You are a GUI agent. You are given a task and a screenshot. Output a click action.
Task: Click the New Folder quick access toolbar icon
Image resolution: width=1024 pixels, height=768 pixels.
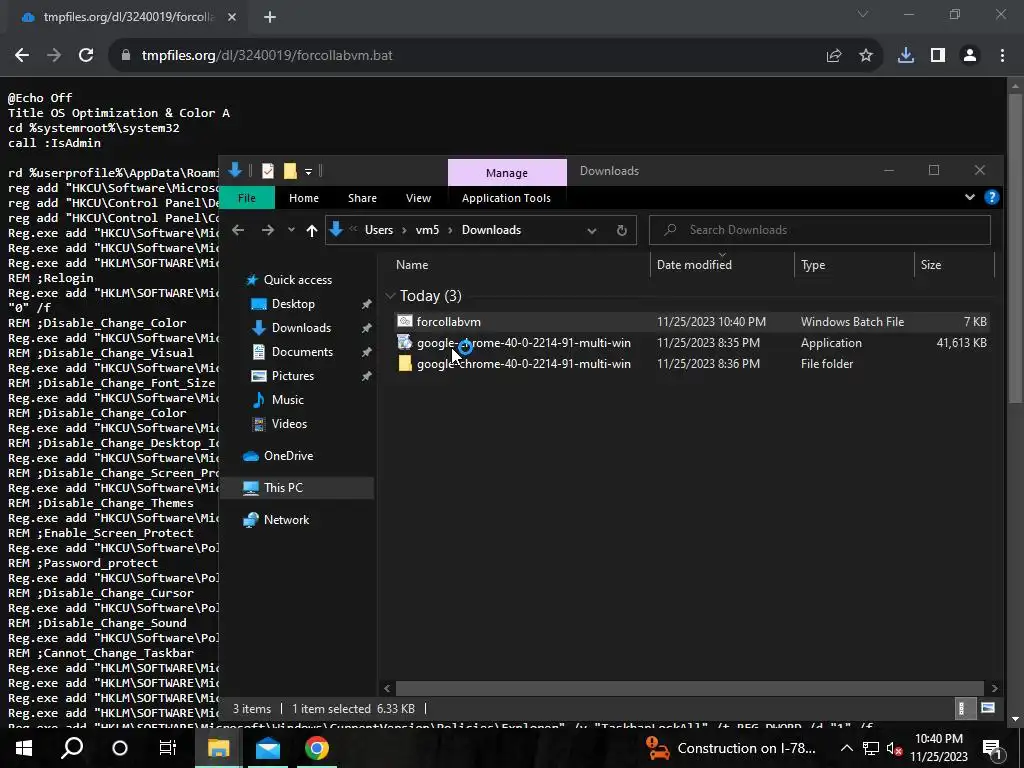[x=290, y=171]
